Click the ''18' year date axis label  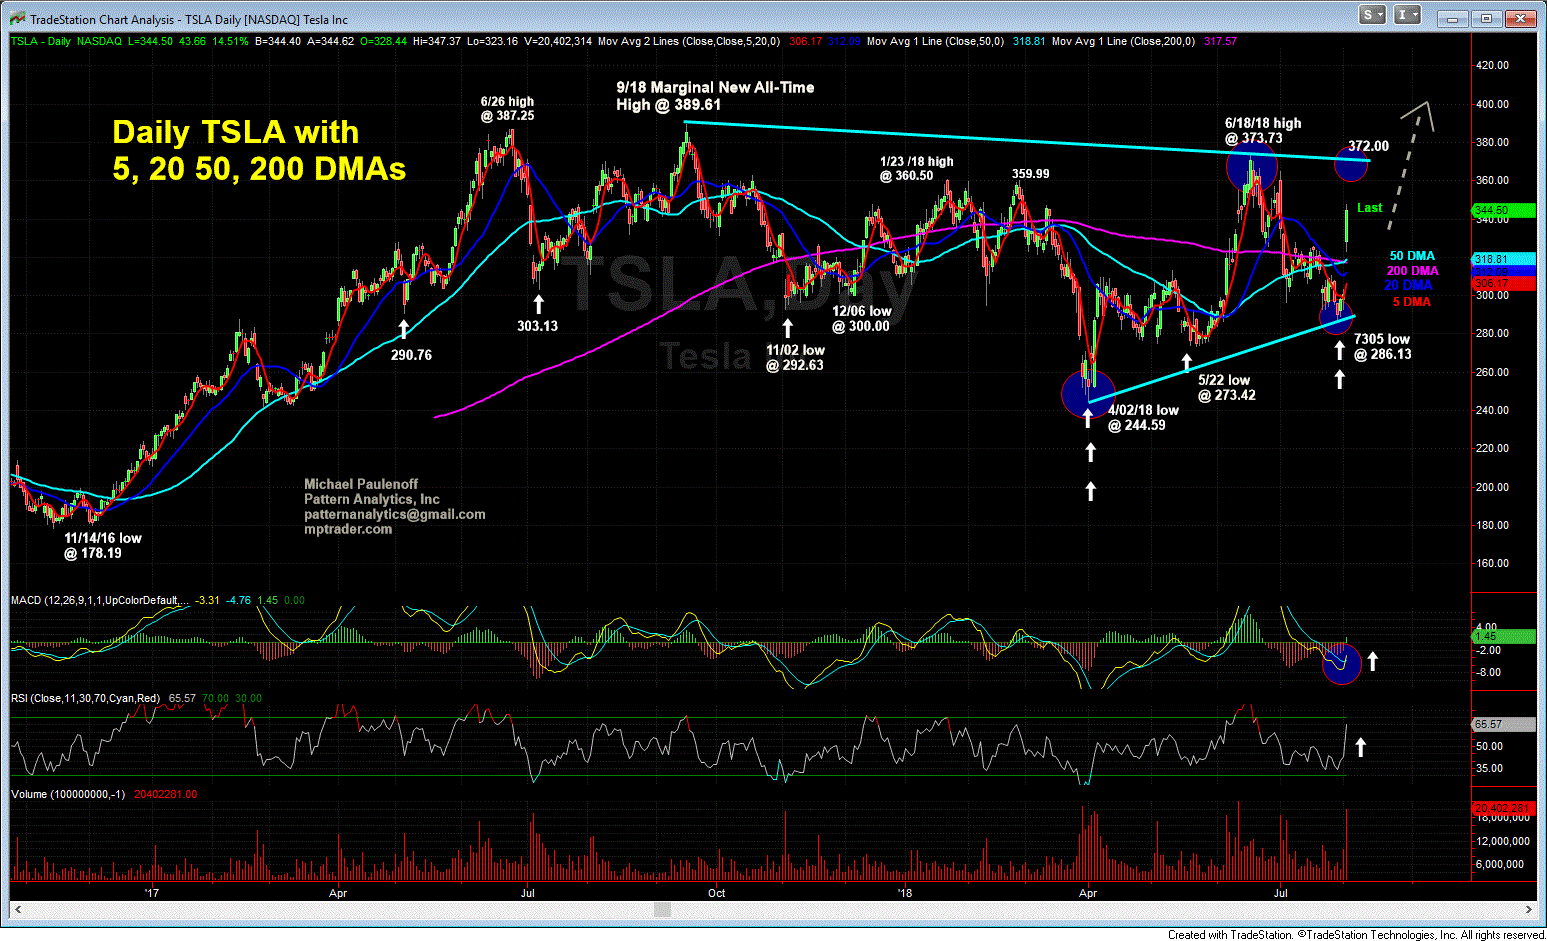click(x=904, y=893)
